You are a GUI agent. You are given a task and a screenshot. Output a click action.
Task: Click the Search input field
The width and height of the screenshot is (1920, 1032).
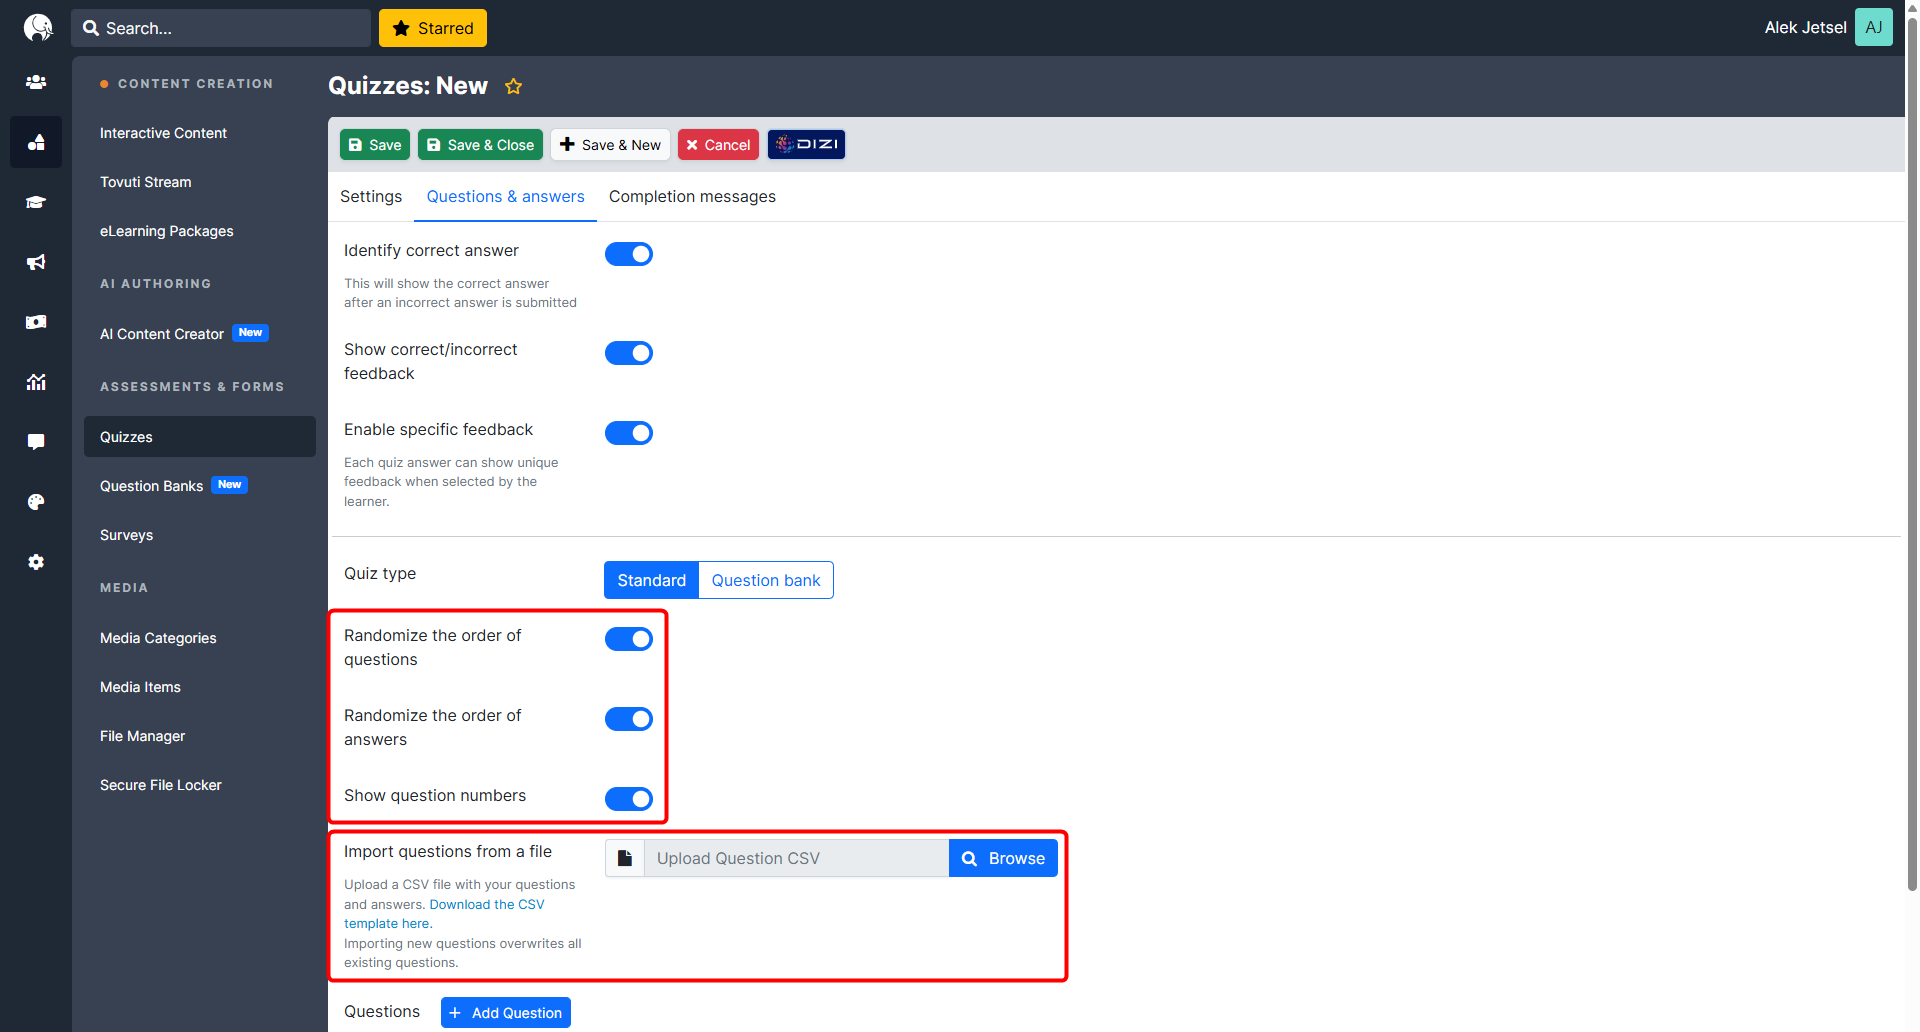221,28
